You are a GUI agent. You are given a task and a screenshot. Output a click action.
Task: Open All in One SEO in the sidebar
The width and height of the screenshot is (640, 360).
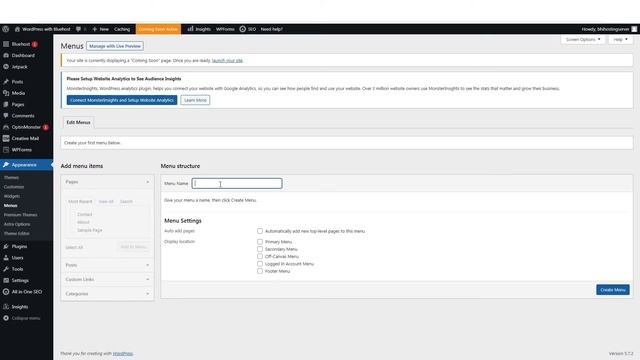tap(27, 292)
